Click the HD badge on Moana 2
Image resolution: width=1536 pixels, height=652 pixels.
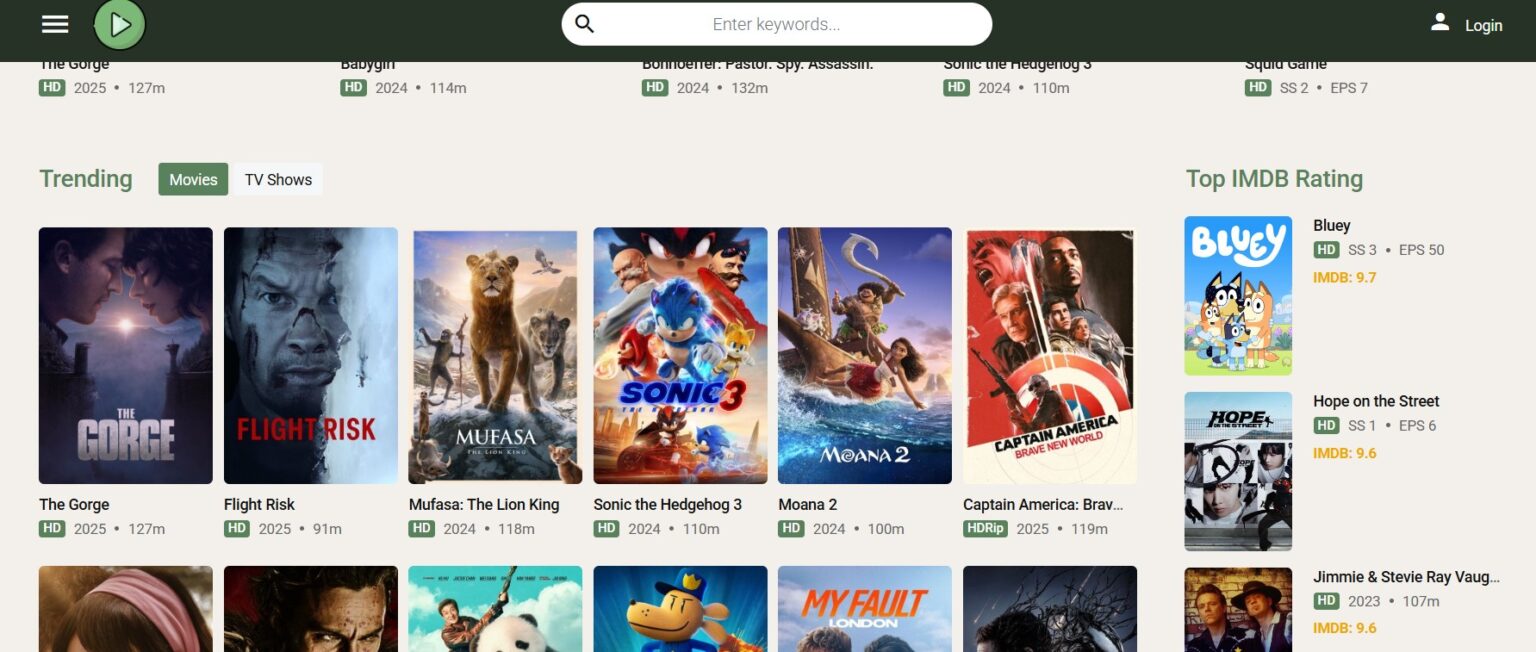[x=791, y=528]
